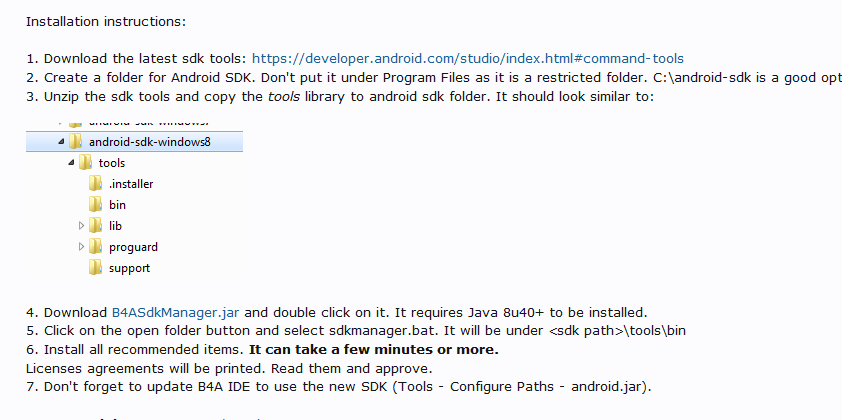Screen dimensions: 842x420
Task: Click the tools folder icon
Action: pos(85,162)
